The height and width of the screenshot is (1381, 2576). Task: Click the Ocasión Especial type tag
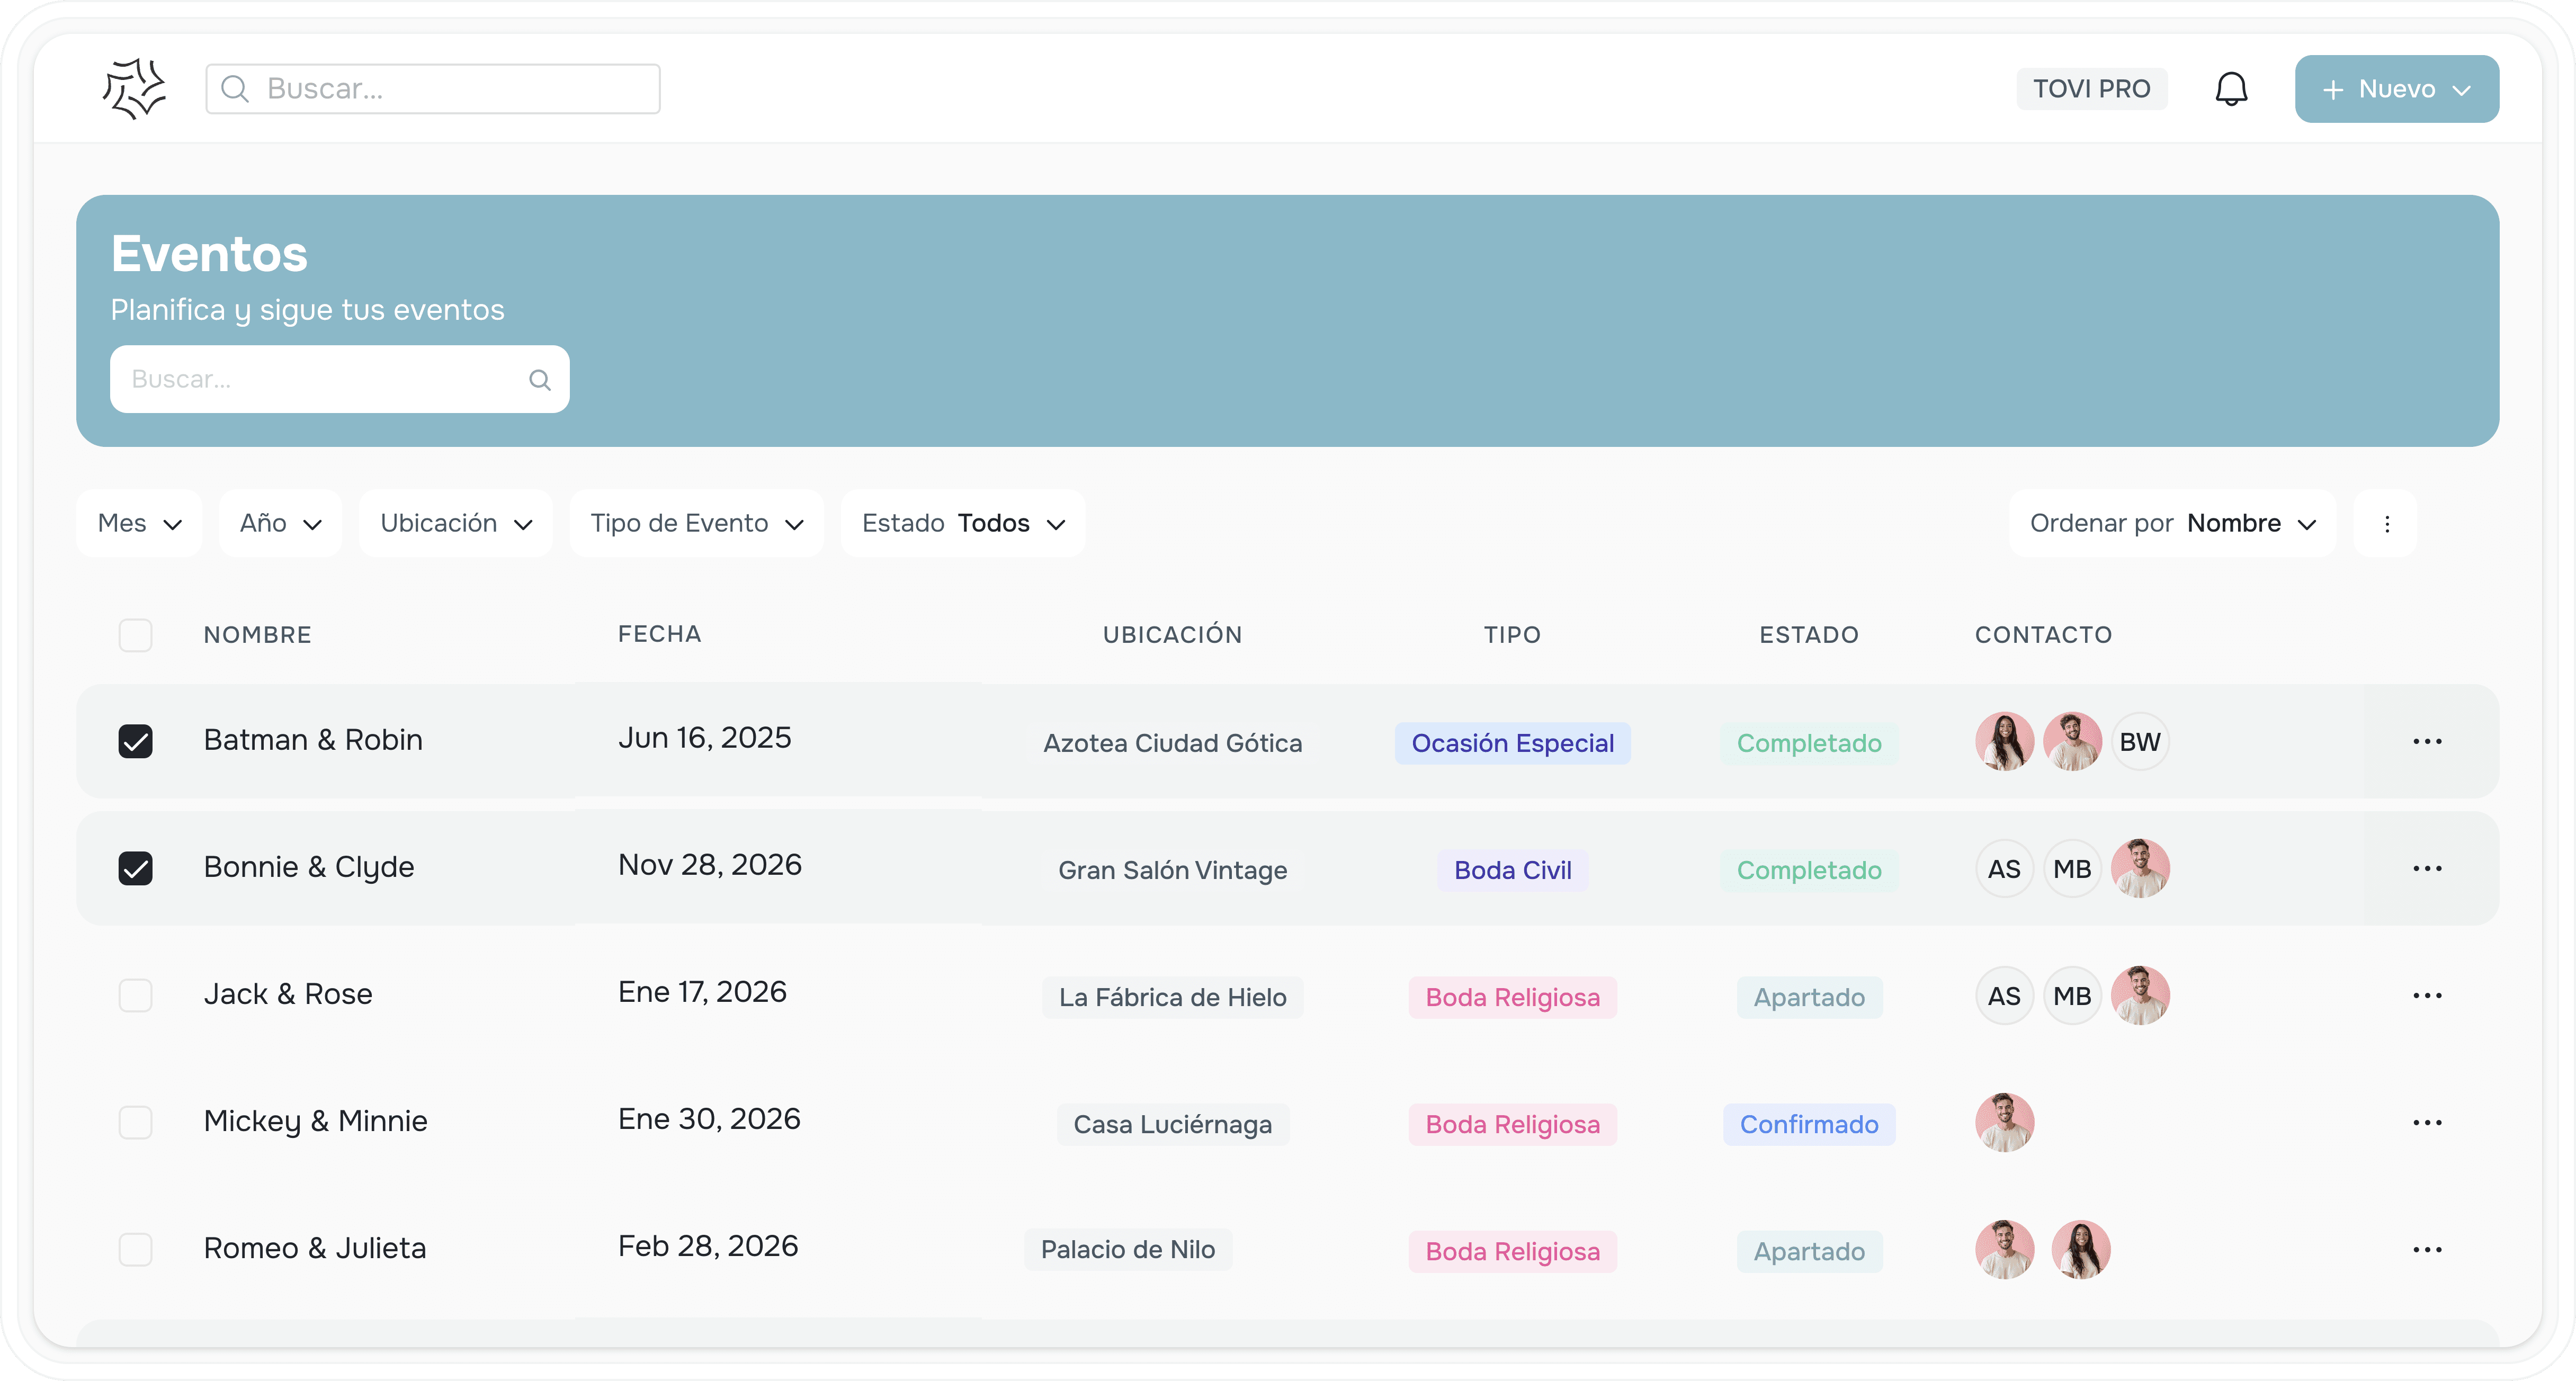1512,744
